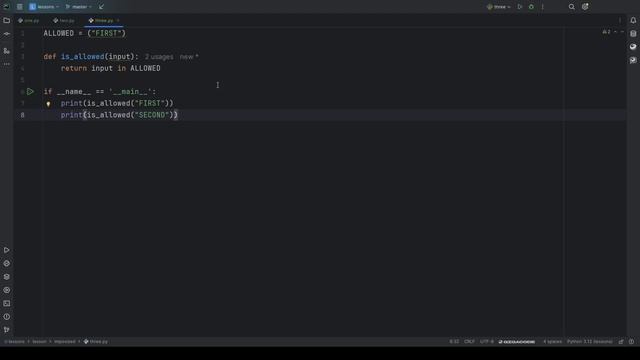This screenshot has height=360, width=640.
Task: Click the intention lightbulb on line 7
Action: pos(48,104)
